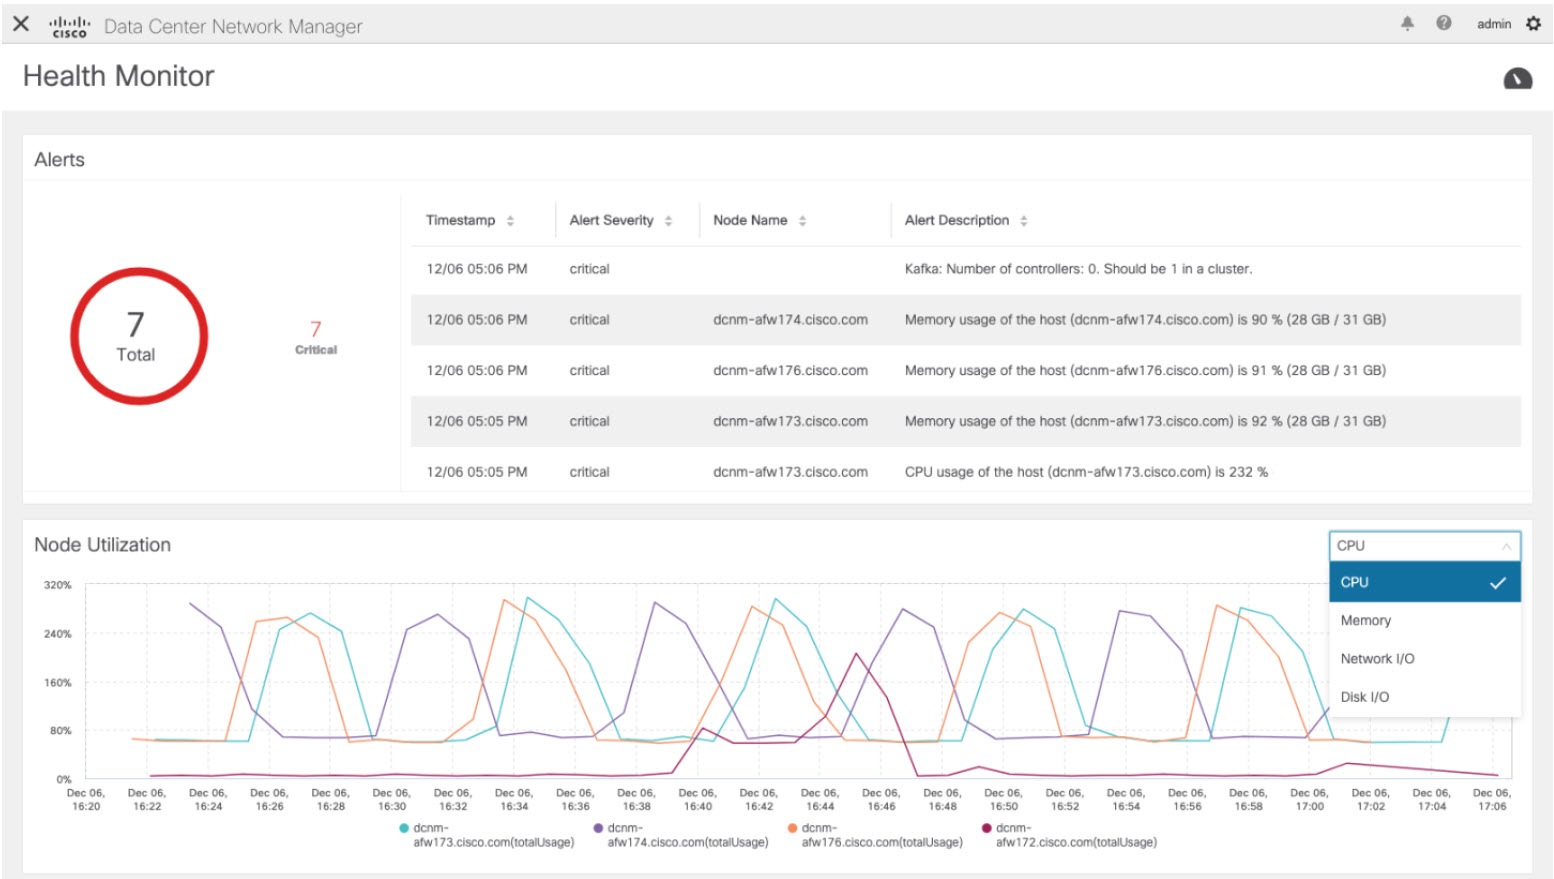Close Health Monitor using the X icon
1554x879 pixels.
(x=20, y=23)
